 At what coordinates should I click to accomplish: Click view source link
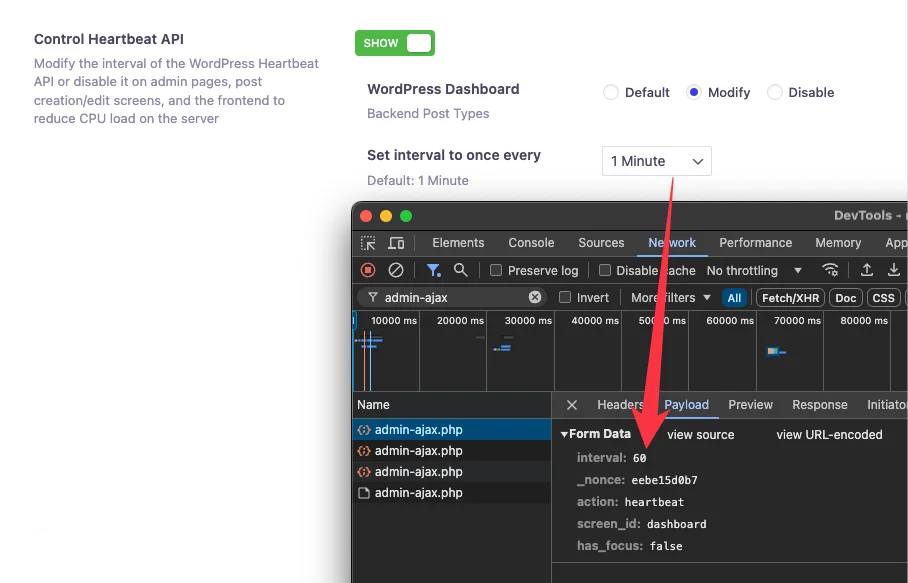[700, 434]
